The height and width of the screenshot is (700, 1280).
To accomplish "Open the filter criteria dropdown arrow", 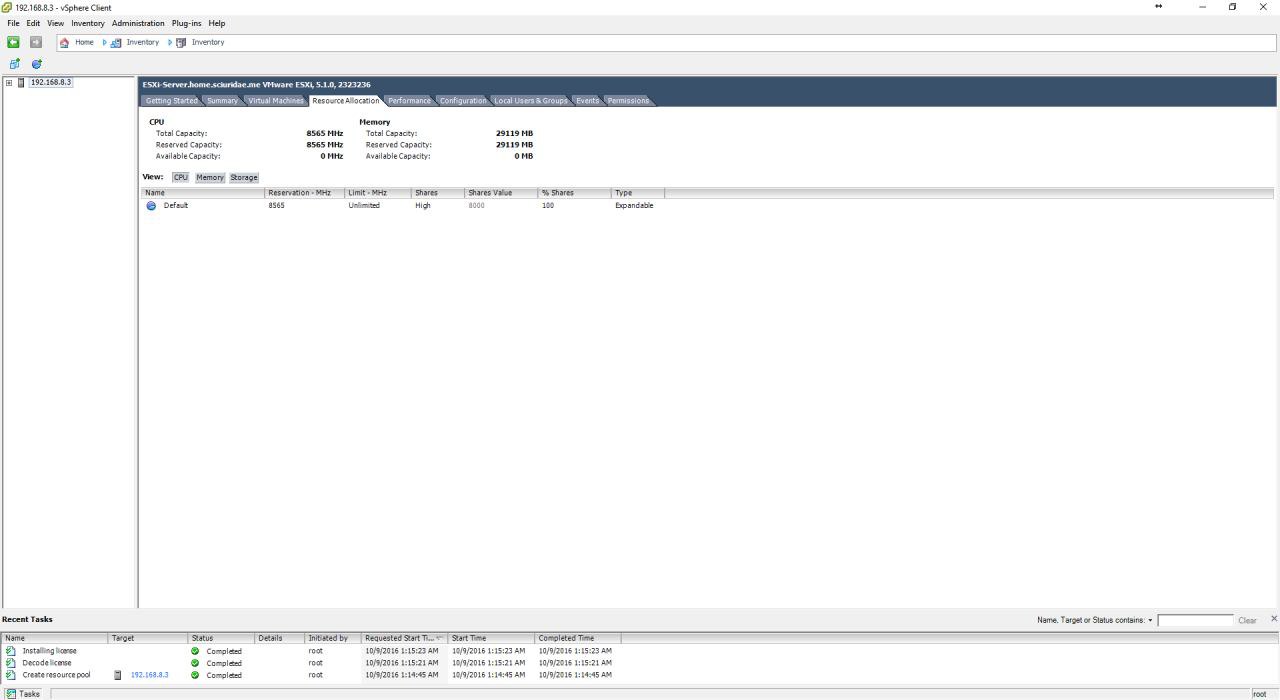I will (1151, 620).
